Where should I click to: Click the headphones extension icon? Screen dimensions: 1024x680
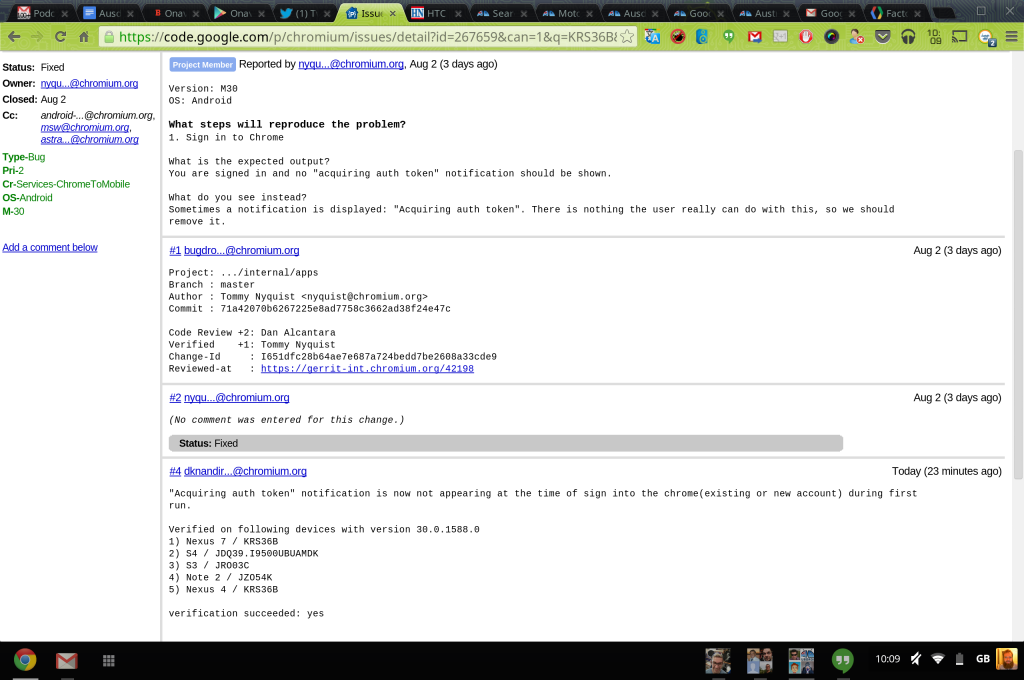coord(908,37)
